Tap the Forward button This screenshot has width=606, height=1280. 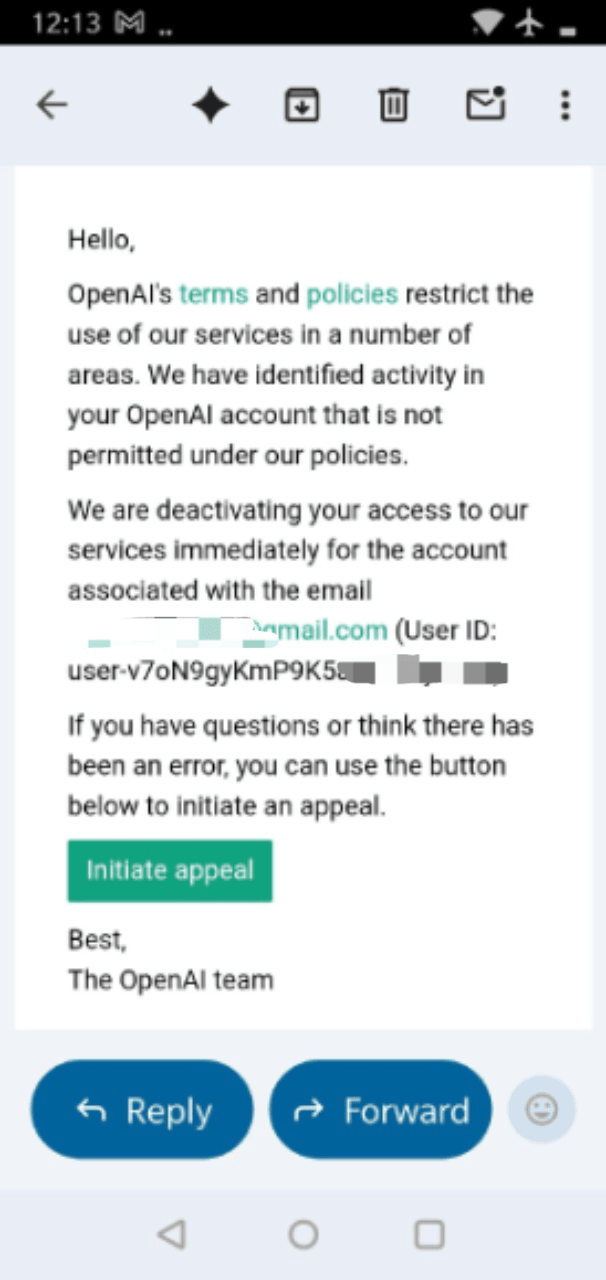coord(381,1110)
